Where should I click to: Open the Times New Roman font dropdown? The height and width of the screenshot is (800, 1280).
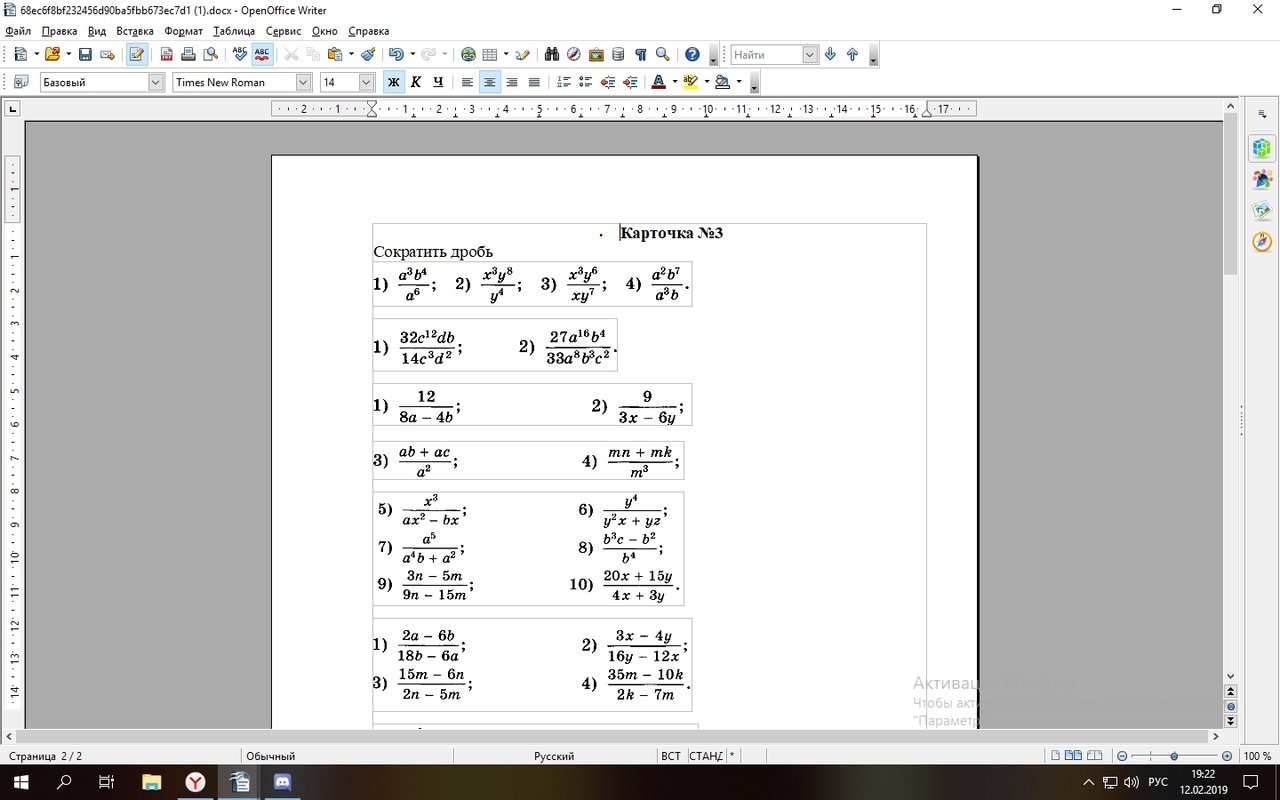click(303, 82)
